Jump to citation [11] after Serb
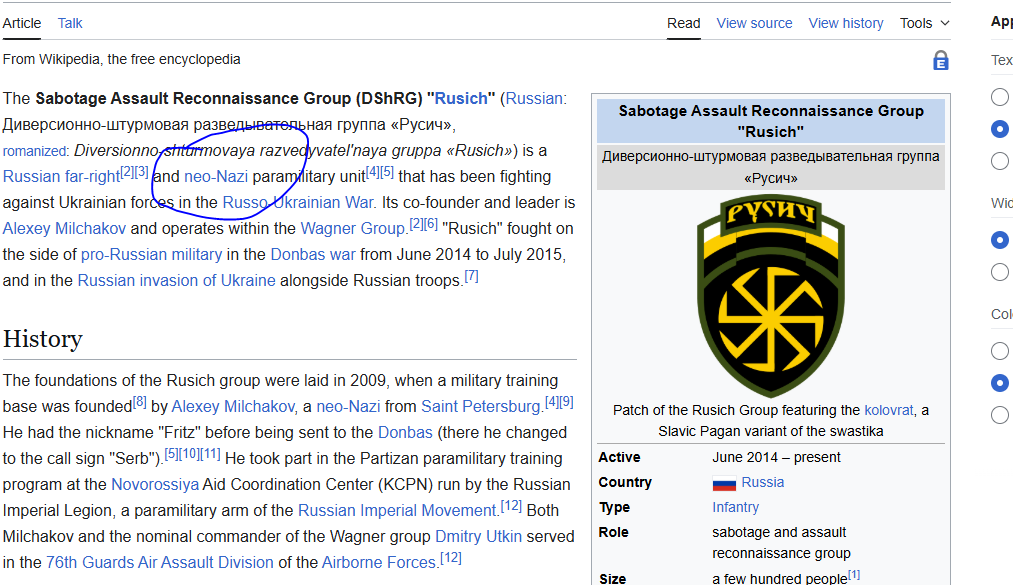The width and height of the screenshot is (1013, 585). (210, 453)
